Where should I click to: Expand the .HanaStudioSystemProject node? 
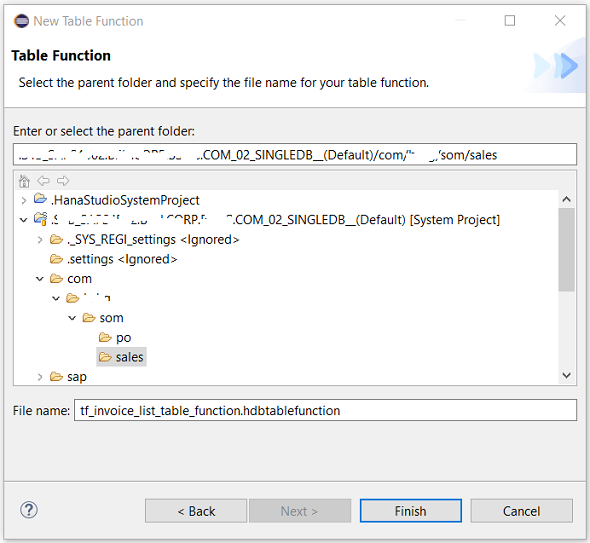pos(24,200)
